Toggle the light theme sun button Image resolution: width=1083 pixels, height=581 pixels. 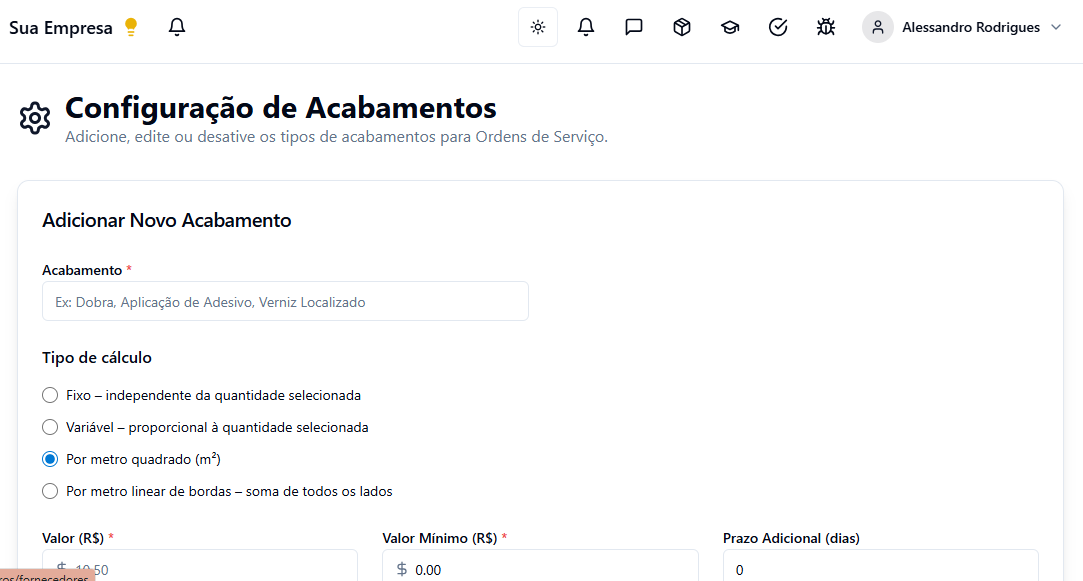[x=538, y=27]
